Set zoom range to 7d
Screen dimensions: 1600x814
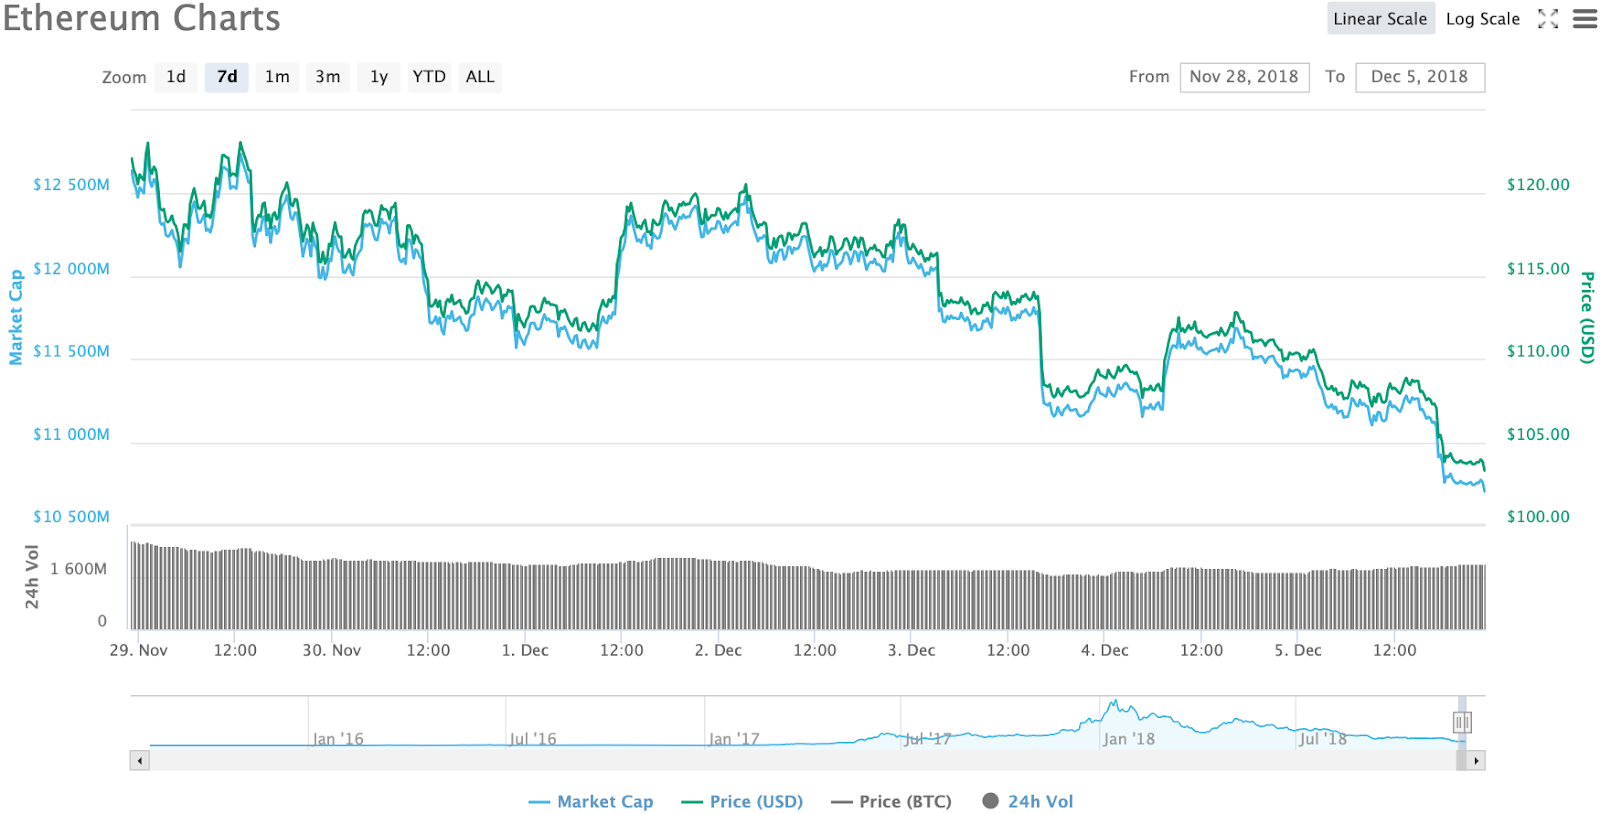pyautogui.click(x=227, y=77)
